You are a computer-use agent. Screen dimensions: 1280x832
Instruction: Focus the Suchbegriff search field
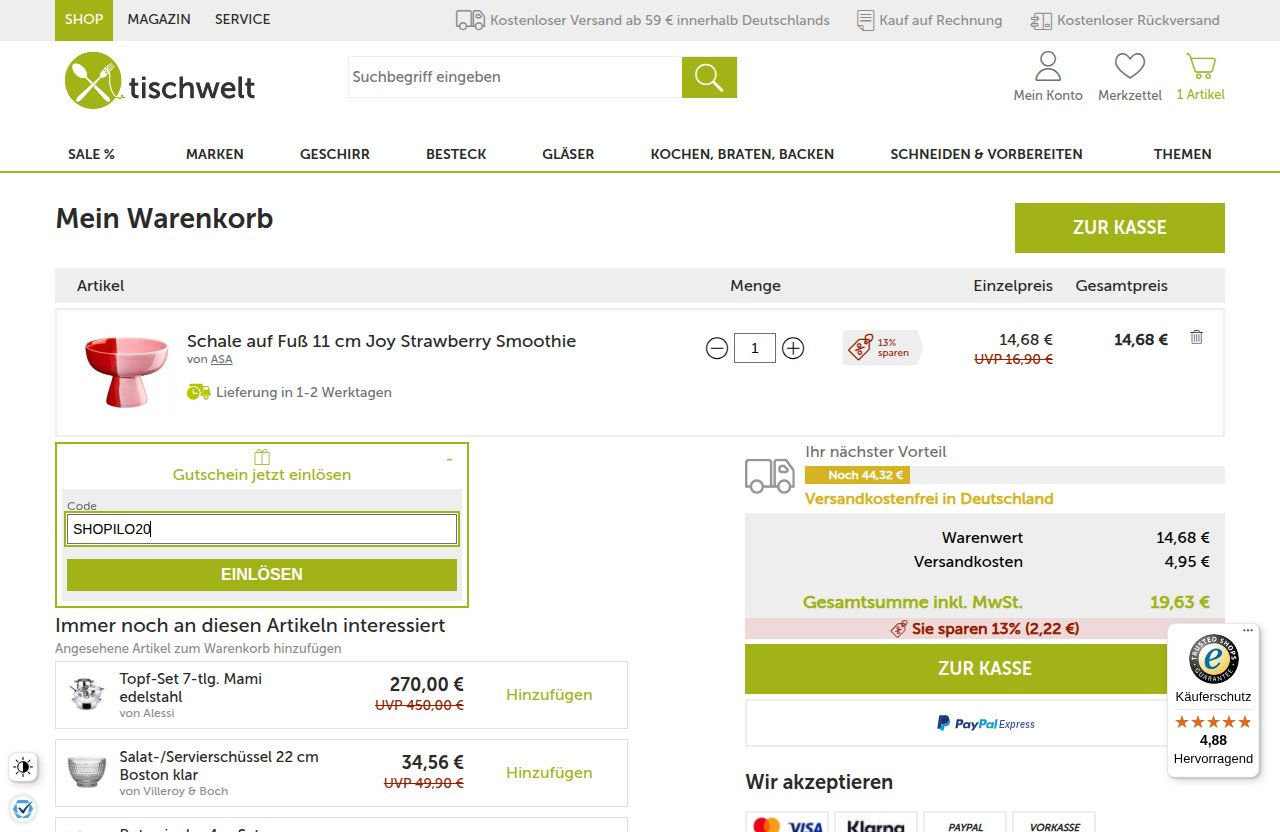click(x=515, y=77)
